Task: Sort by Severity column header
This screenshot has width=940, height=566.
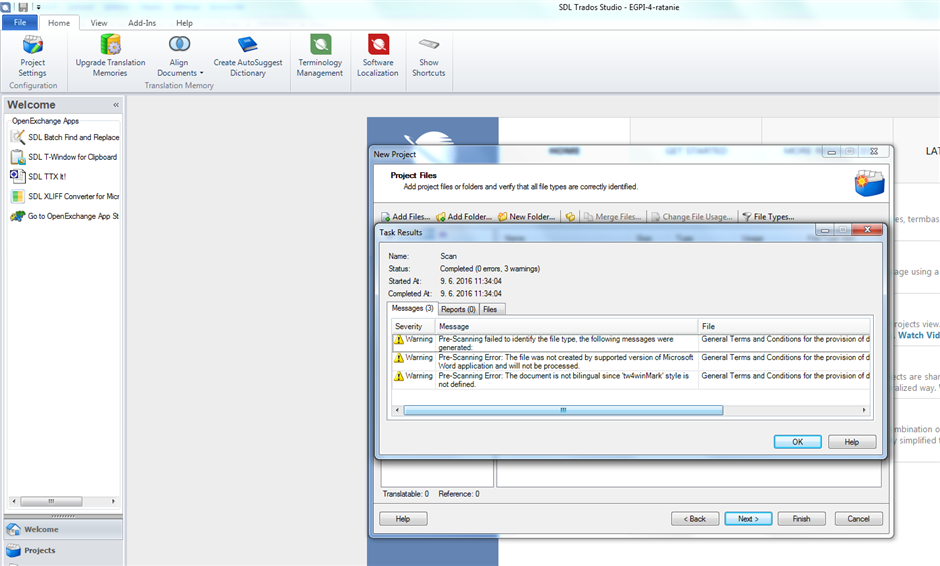Action: tap(414, 326)
